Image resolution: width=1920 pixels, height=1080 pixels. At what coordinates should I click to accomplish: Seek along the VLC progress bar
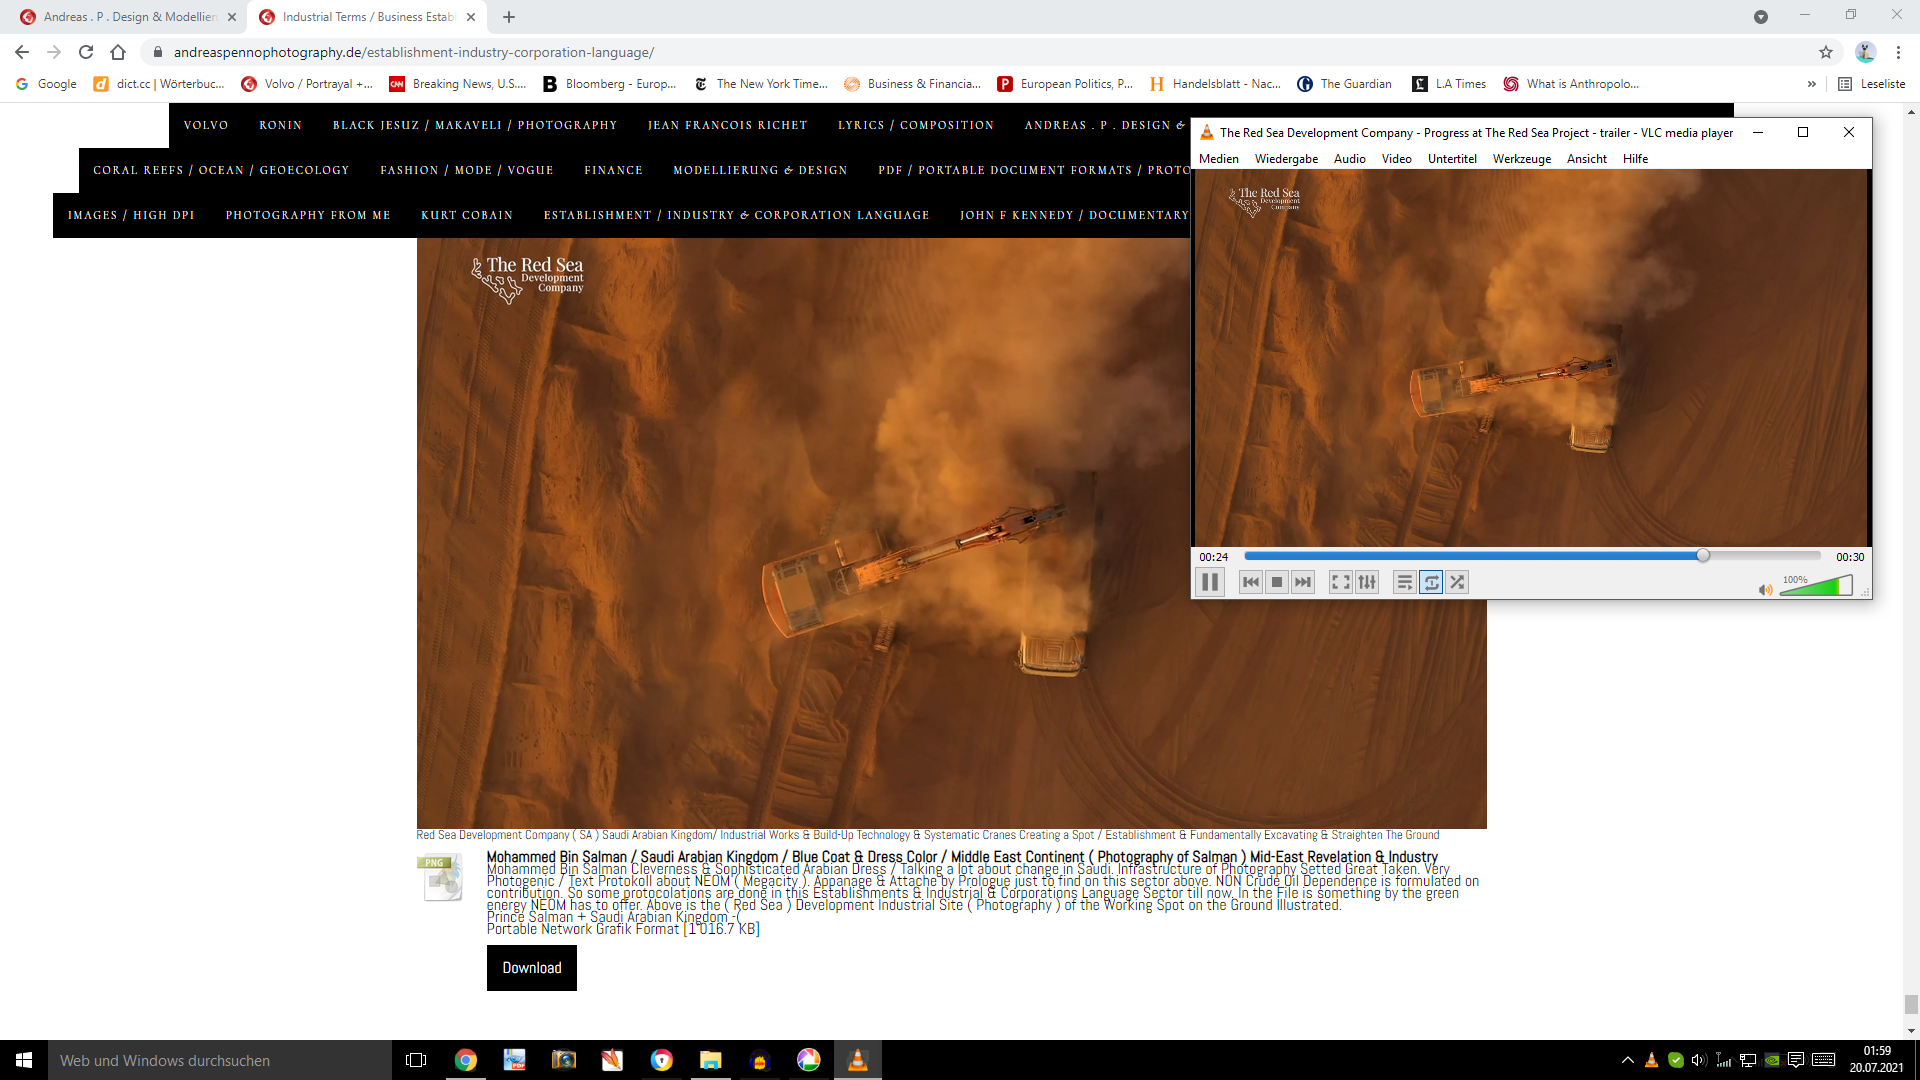1532,556
